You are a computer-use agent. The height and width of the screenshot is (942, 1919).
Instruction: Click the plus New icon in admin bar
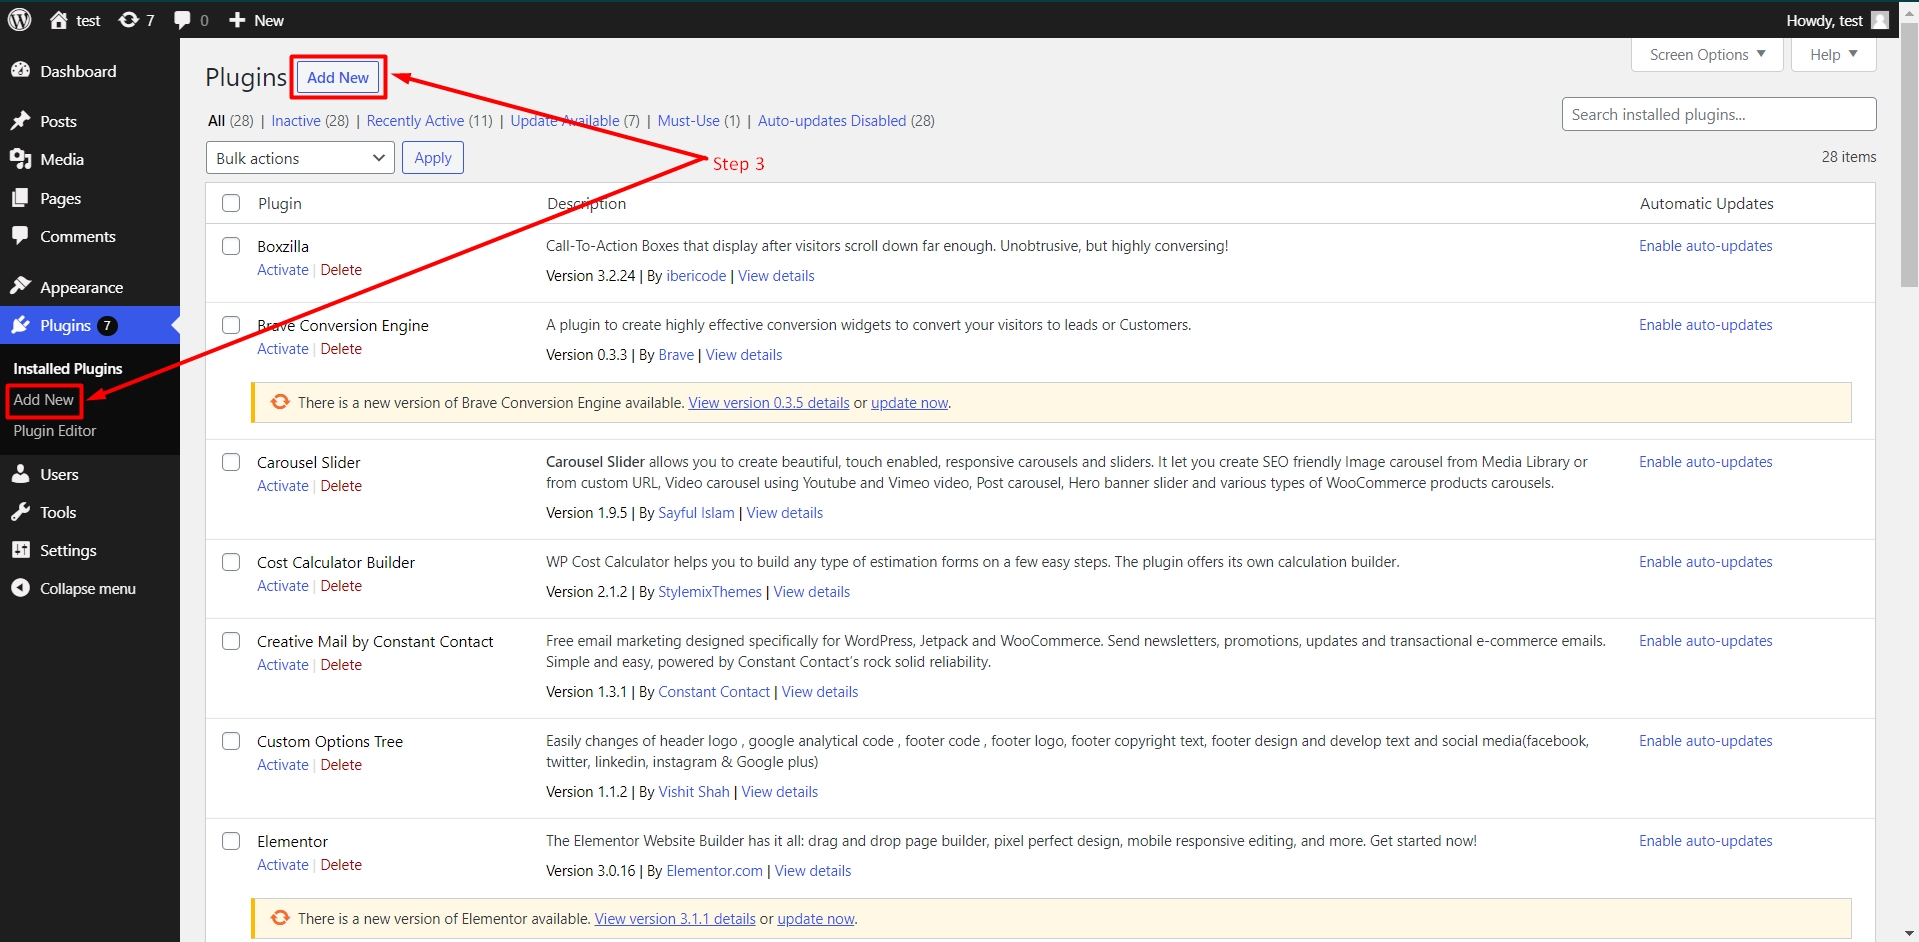pyautogui.click(x=237, y=20)
